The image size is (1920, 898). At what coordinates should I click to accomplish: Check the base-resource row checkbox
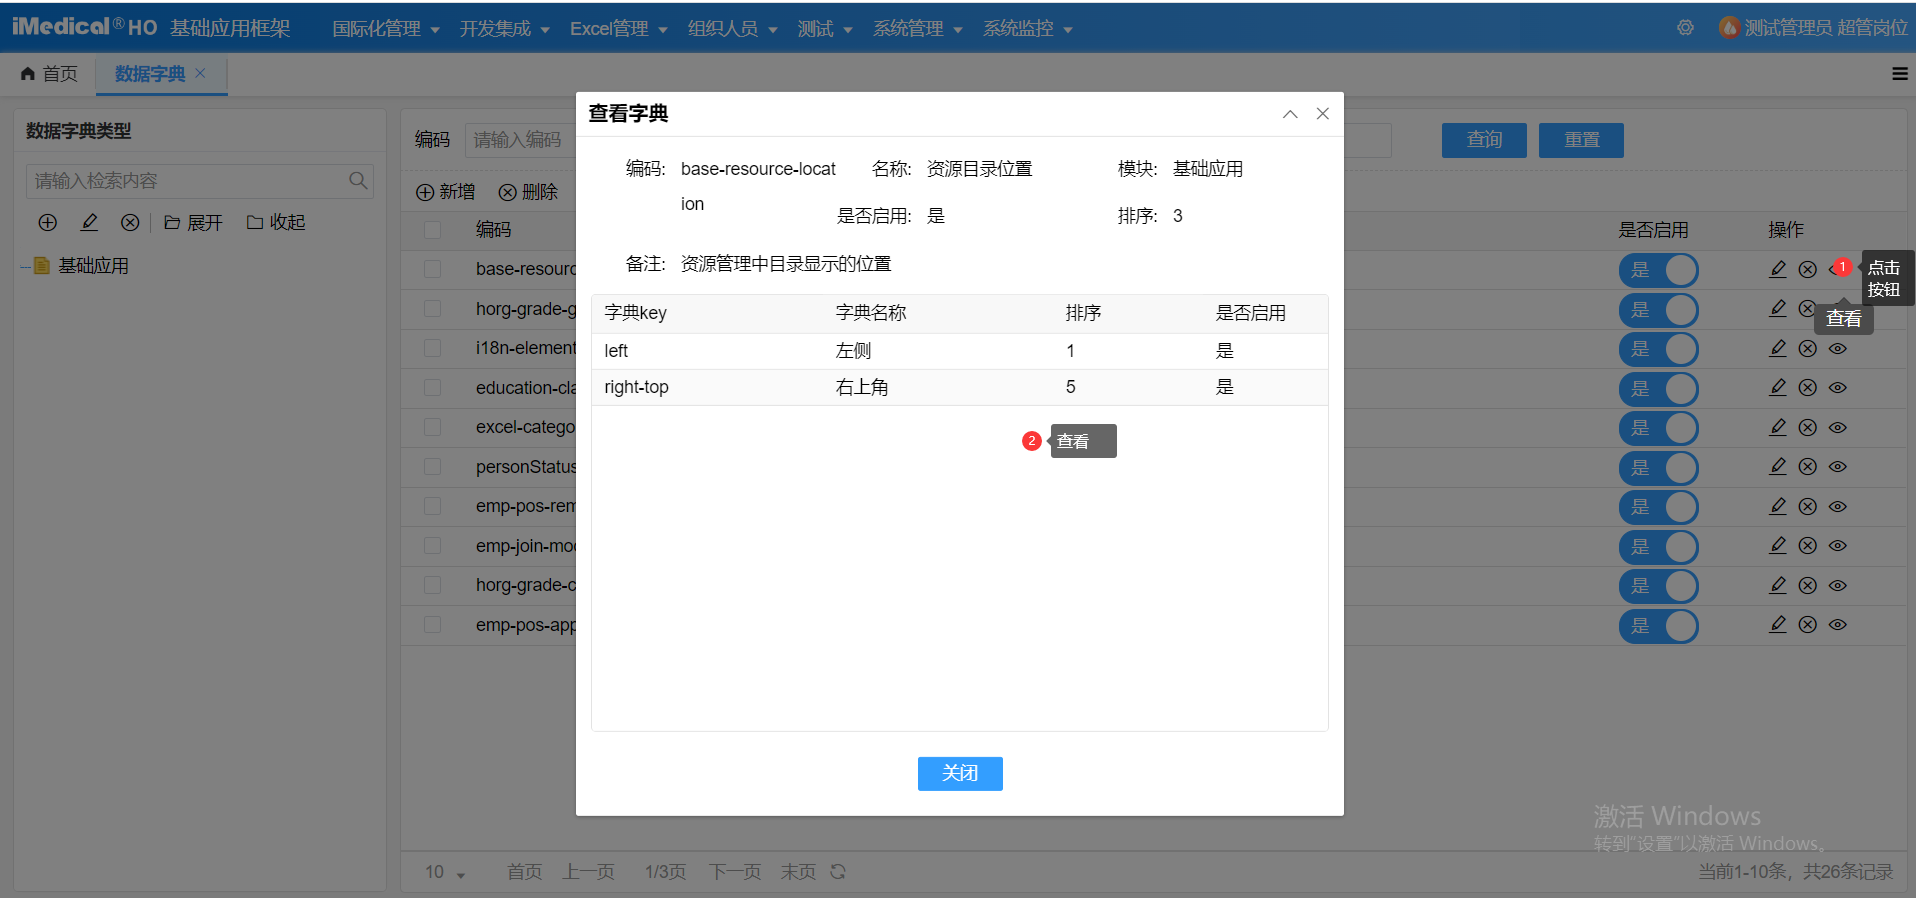[433, 269]
